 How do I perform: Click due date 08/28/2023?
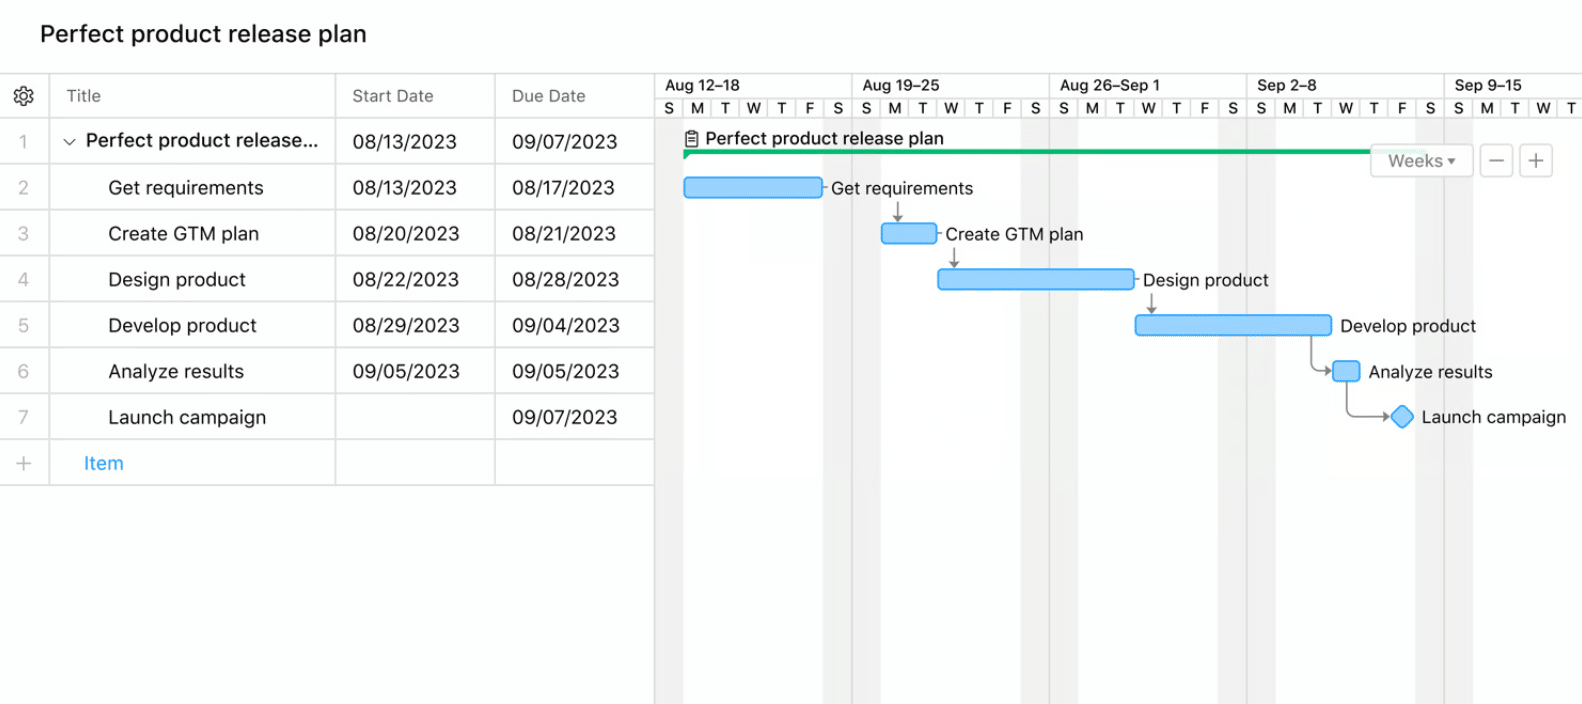pos(575,280)
